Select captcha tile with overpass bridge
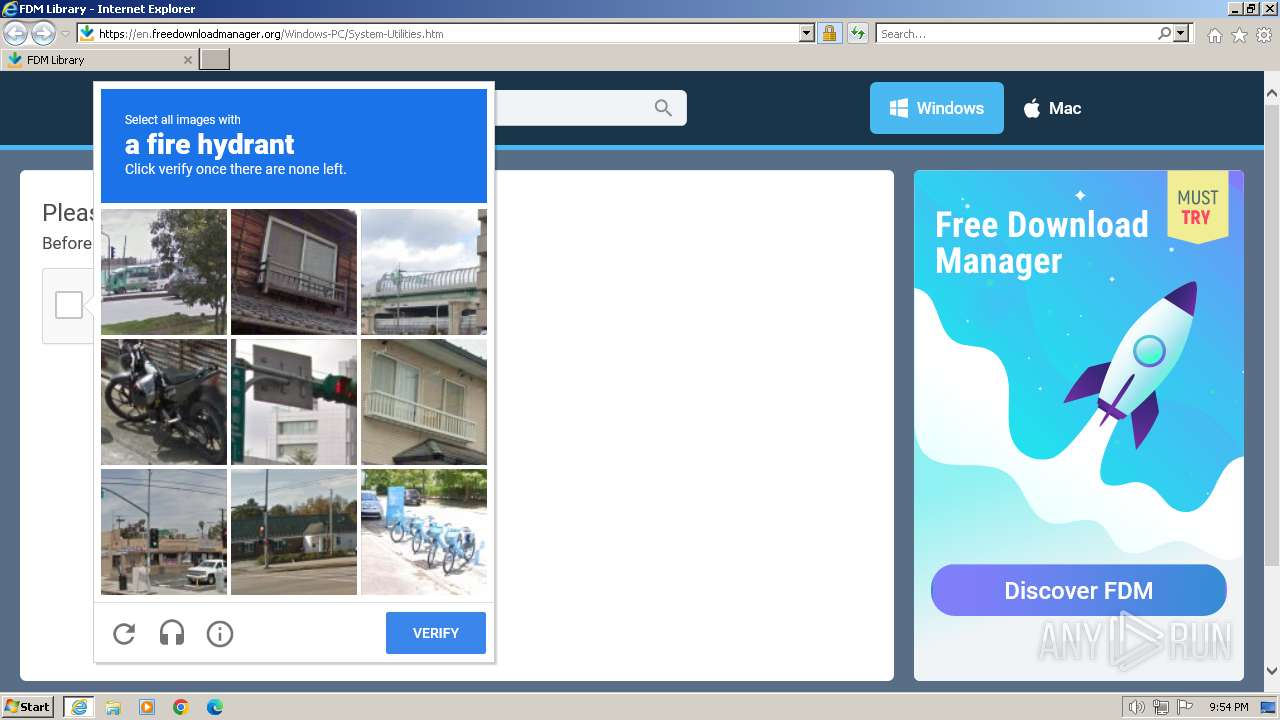Screen dimensions: 1280x720 [x=424, y=272]
